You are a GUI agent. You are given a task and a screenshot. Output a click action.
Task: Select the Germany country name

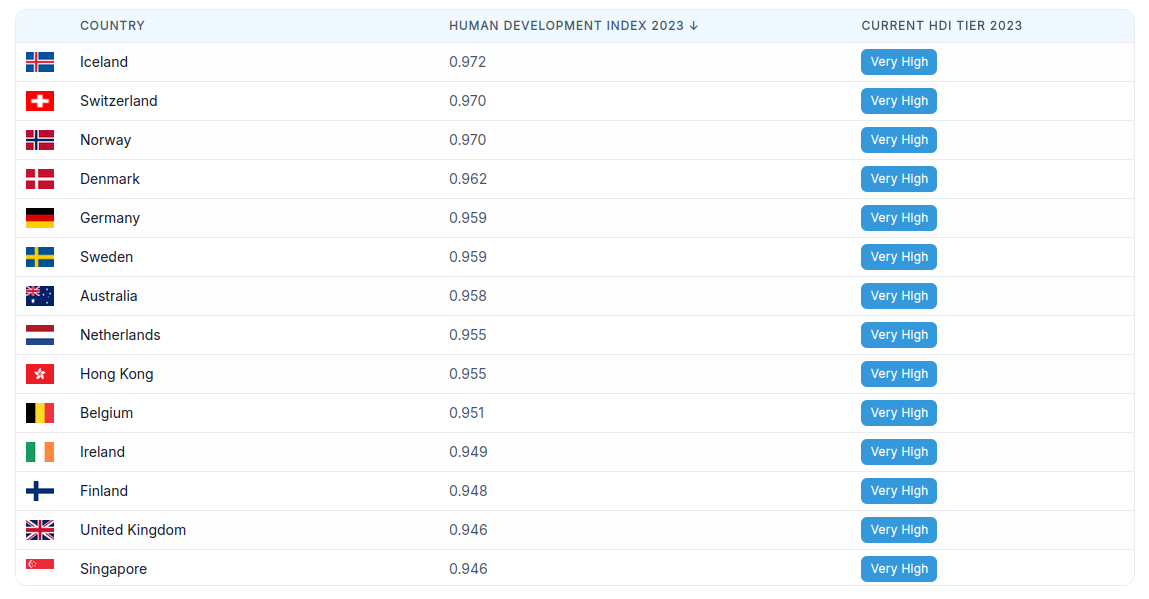click(x=110, y=218)
